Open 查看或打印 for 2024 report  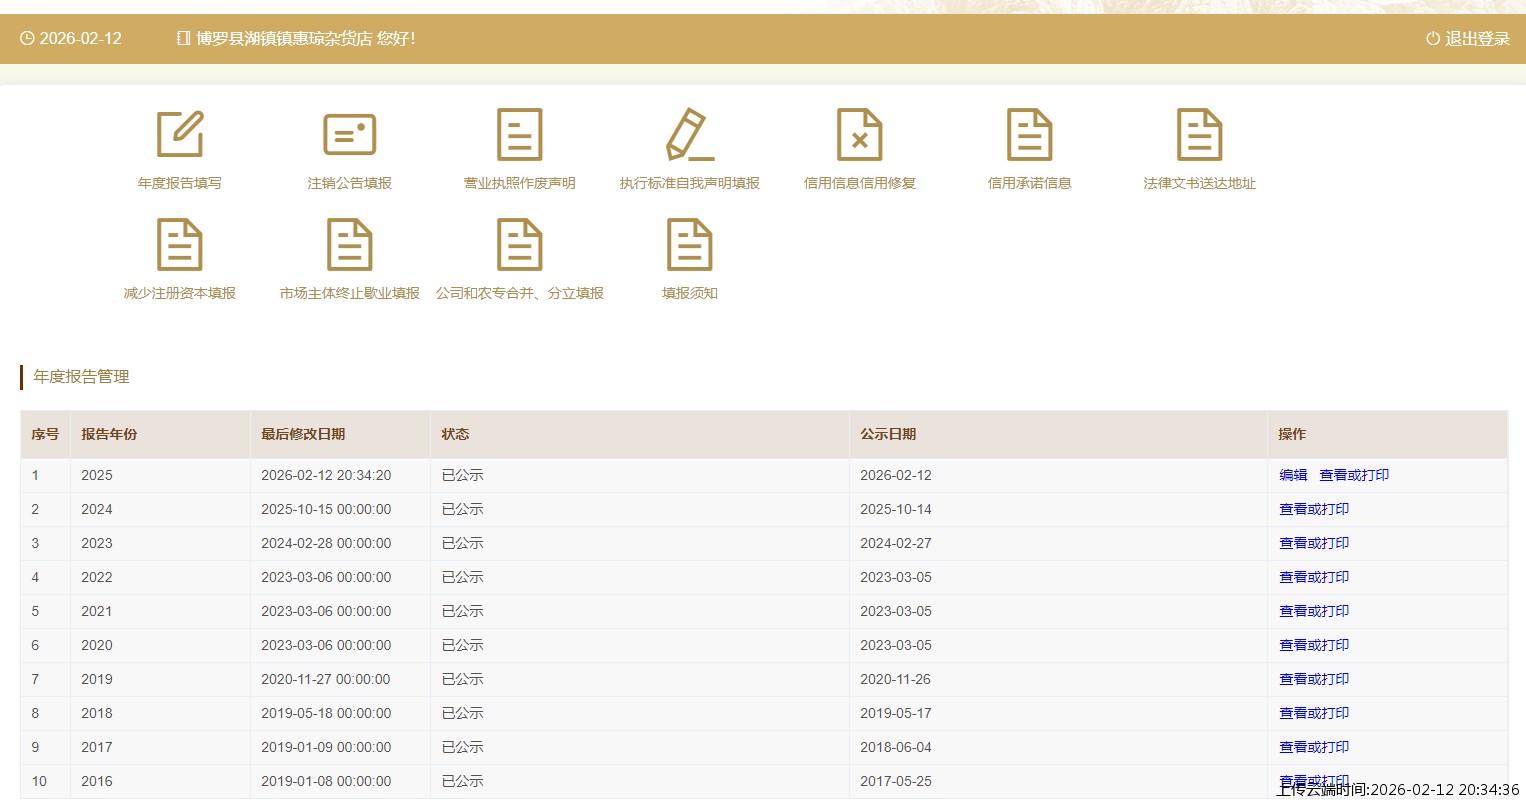tap(1314, 509)
